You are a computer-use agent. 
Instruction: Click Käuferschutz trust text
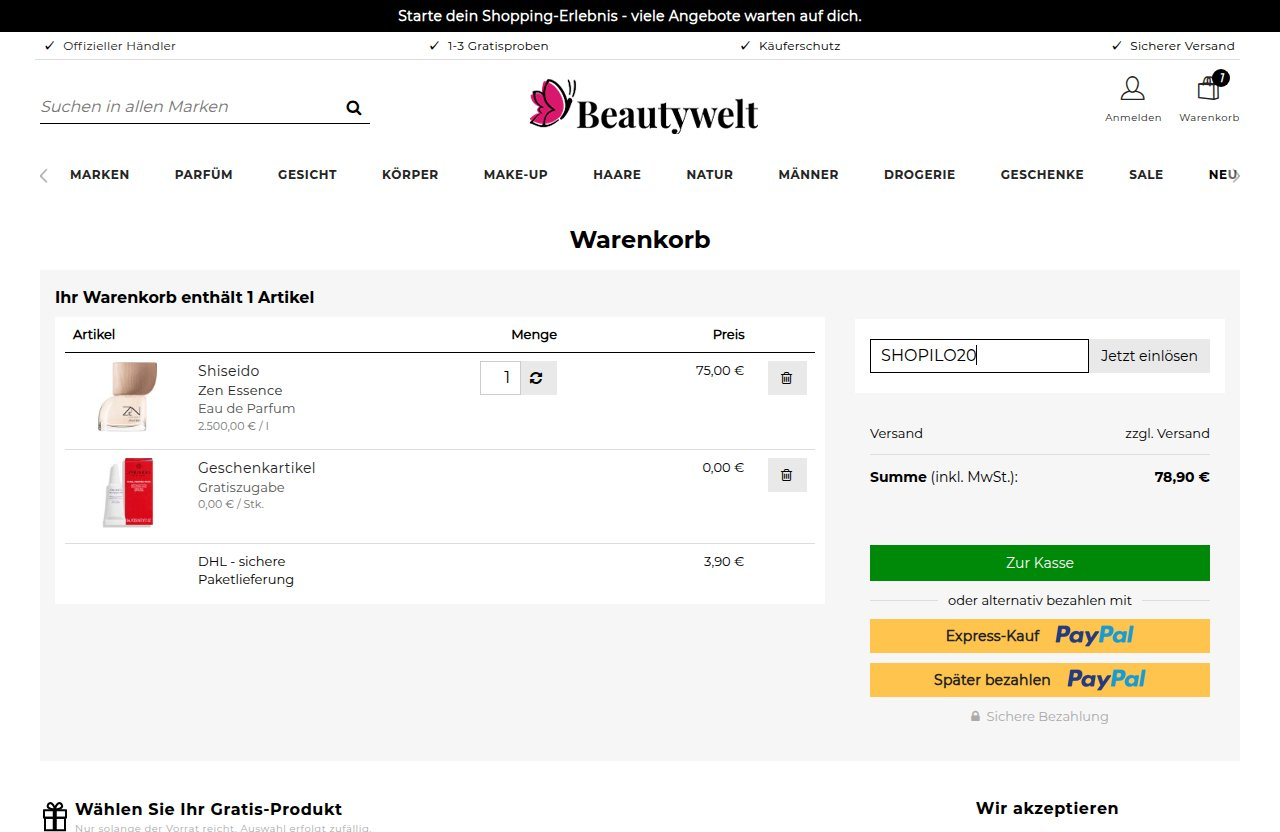point(799,46)
